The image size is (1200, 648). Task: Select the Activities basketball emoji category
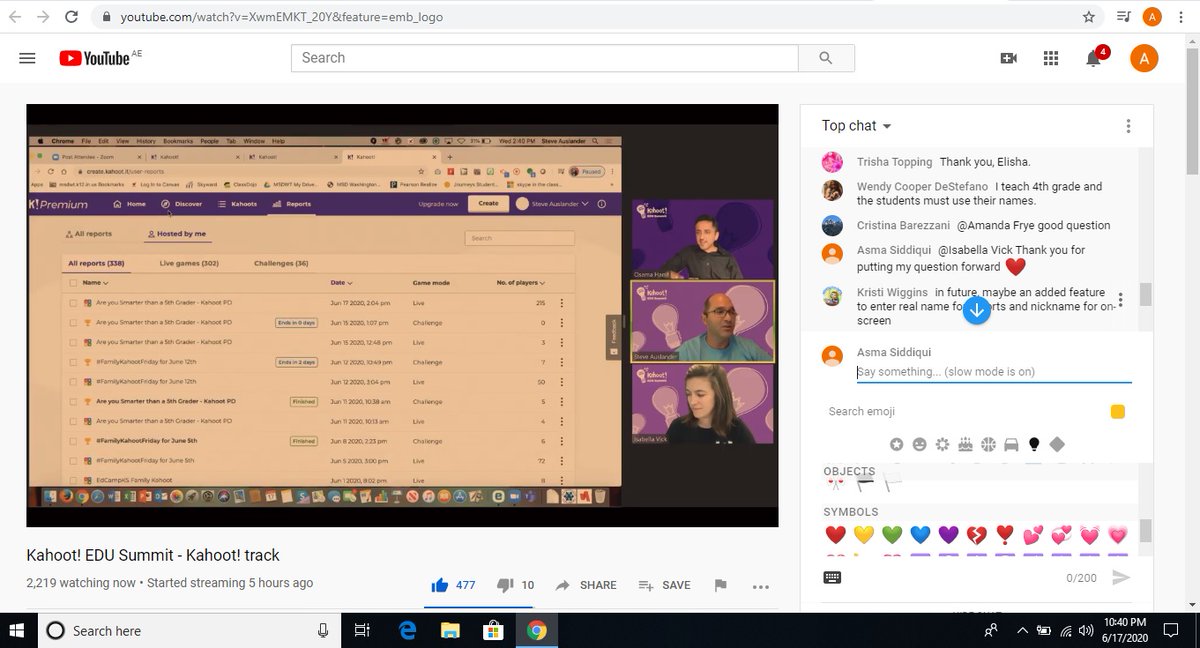988,444
